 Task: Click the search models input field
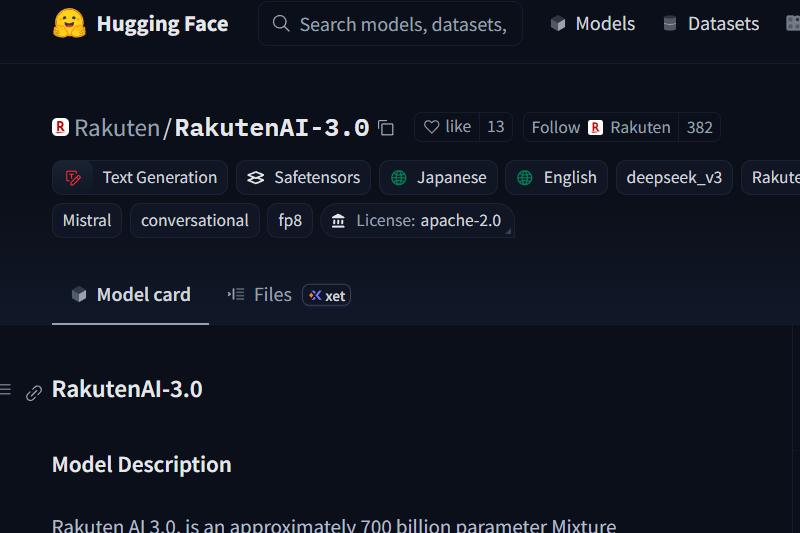[400, 23]
